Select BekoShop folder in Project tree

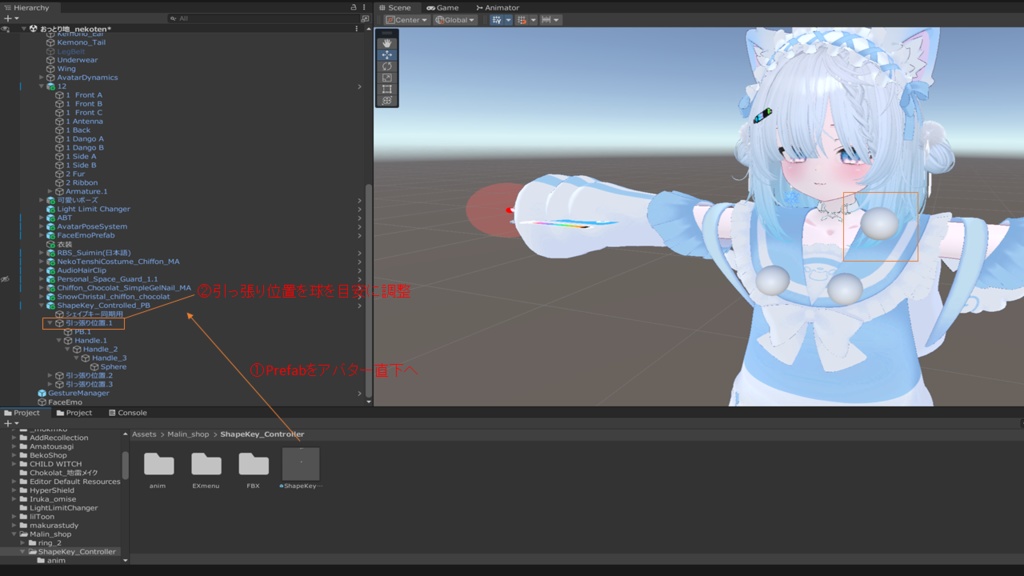point(48,455)
